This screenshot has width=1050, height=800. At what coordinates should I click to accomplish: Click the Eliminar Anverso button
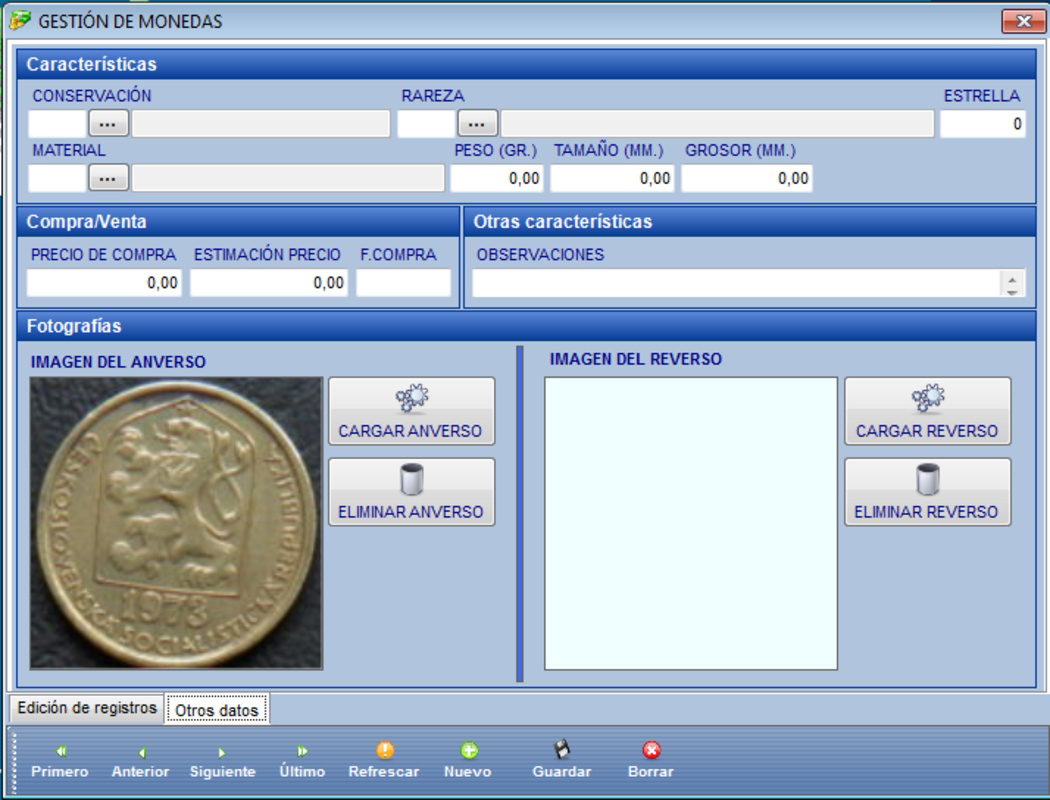(x=411, y=492)
